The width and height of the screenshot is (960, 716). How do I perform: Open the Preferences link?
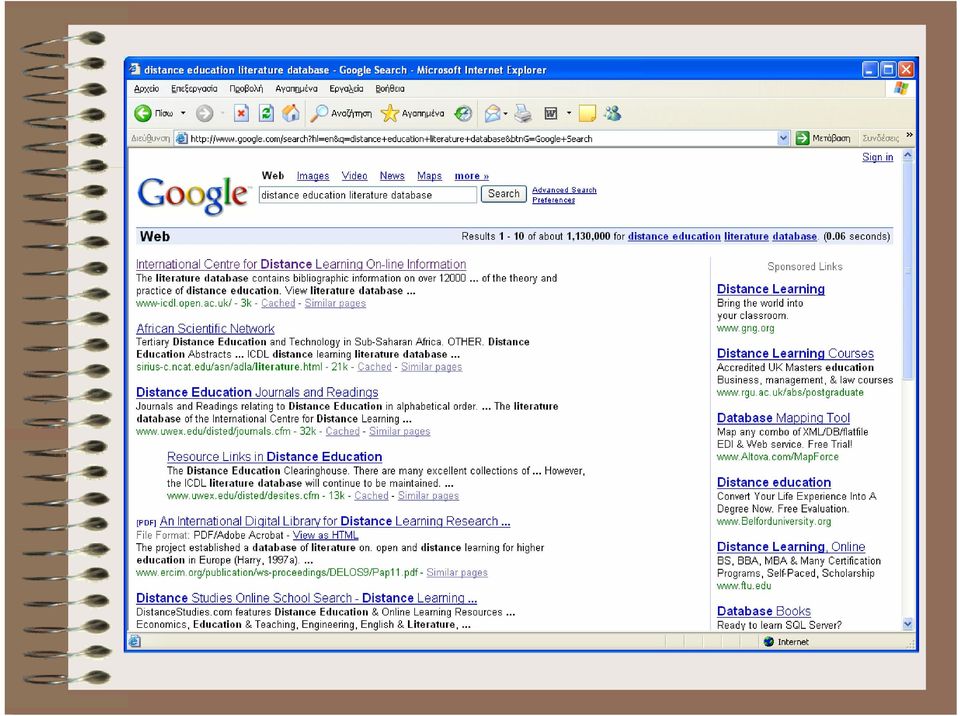pos(553,200)
